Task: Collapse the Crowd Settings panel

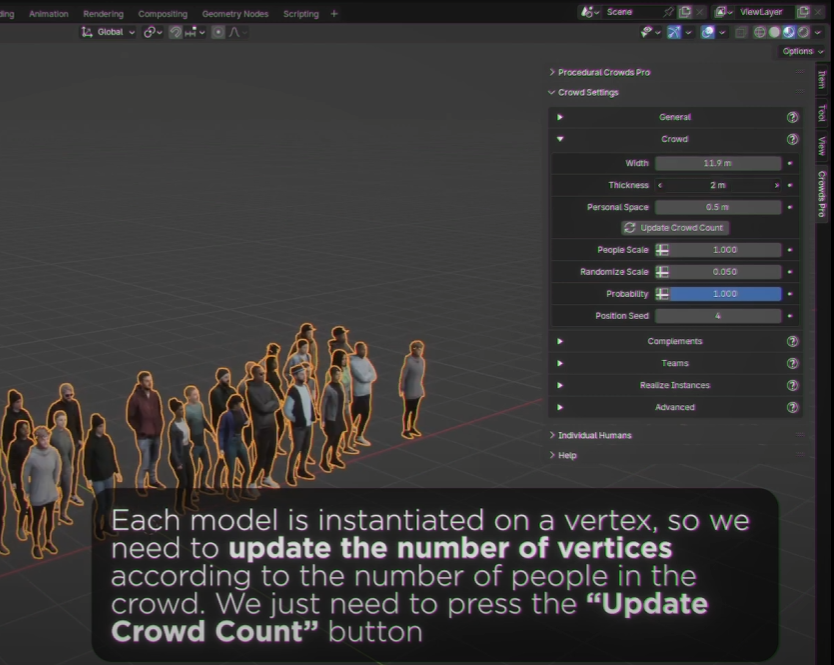Action: (x=552, y=93)
